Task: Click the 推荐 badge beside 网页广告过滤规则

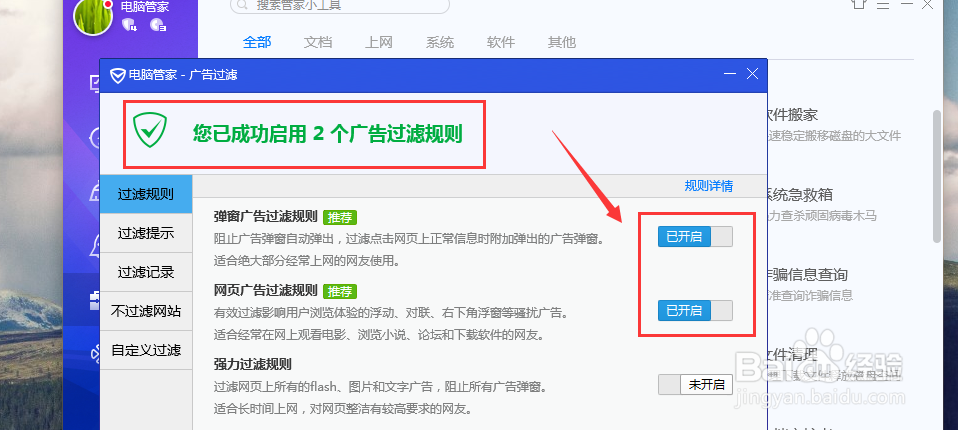Action: pos(340,291)
